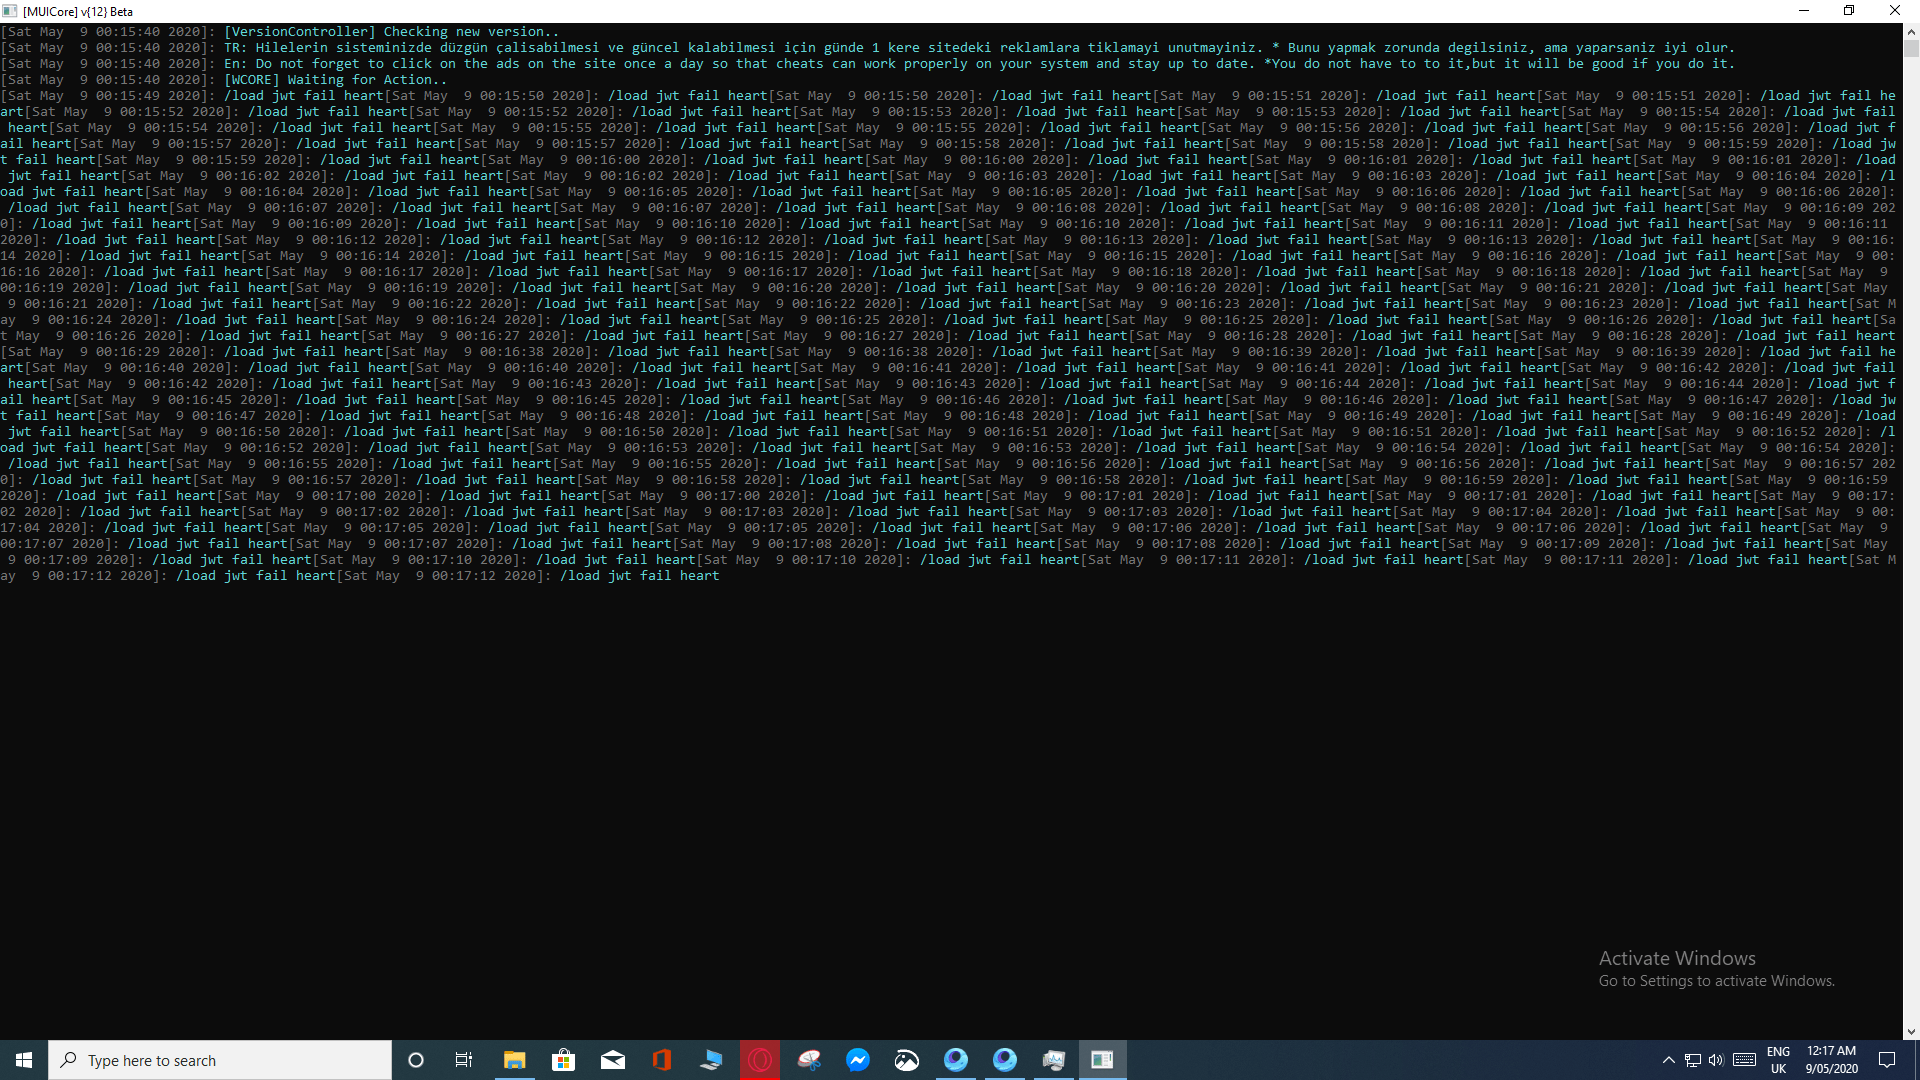Click the MUICore title bar app icon

coord(11,11)
